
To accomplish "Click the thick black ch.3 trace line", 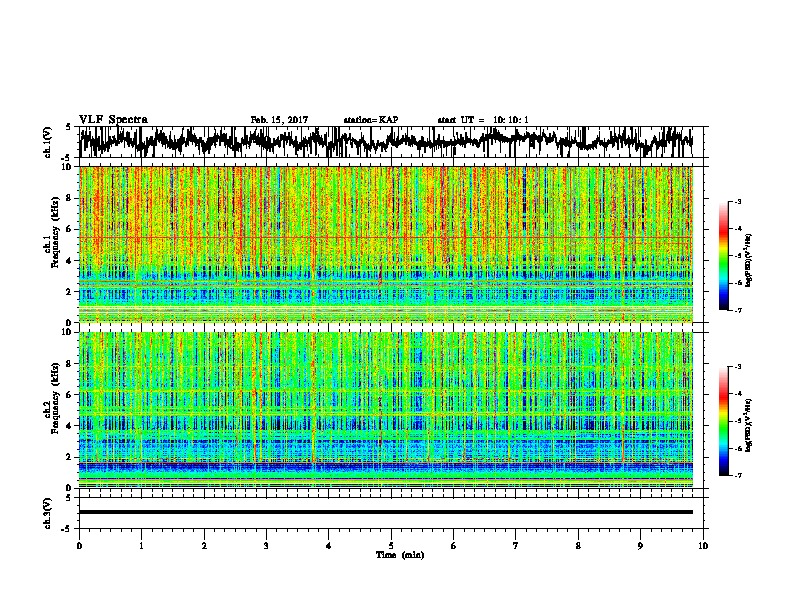I will pos(386,512).
